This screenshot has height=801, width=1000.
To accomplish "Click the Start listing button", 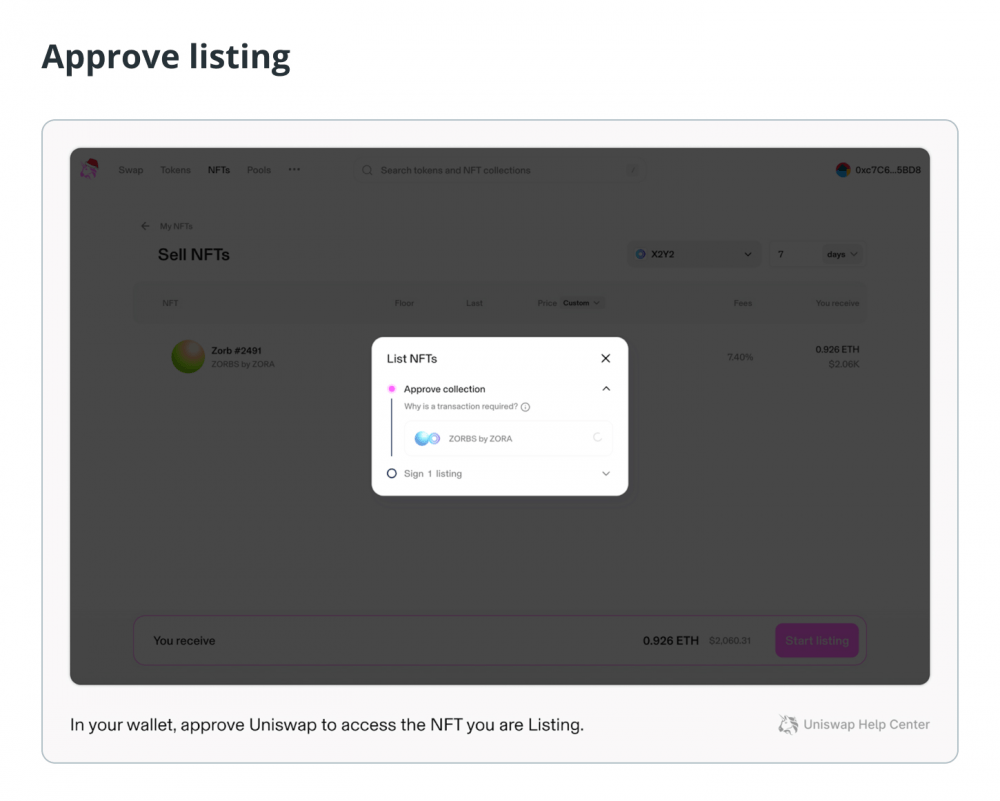I will tap(817, 640).
